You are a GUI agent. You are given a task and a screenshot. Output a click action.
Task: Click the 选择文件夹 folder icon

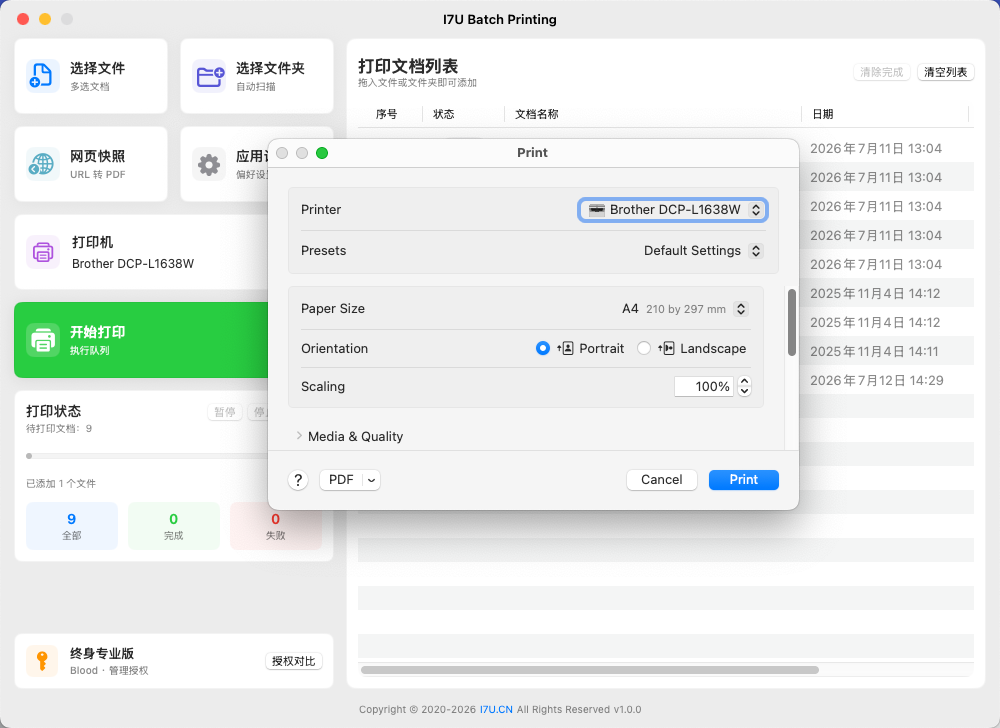pyautogui.click(x=209, y=76)
